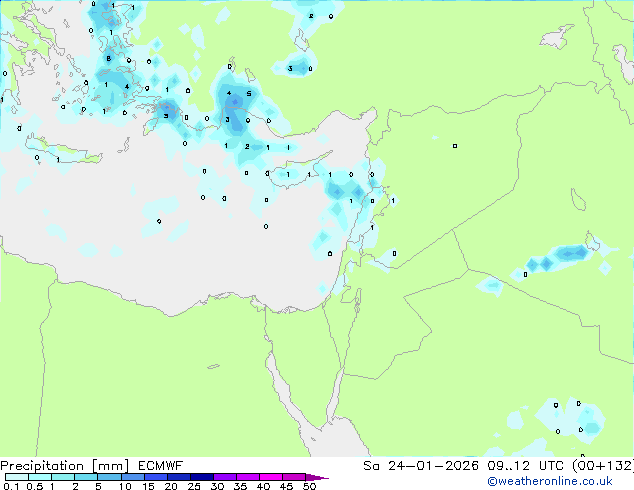Select the 35–40 mm legend swatch
The image size is (634, 490).
pyautogui.click(x=248, y=477)
